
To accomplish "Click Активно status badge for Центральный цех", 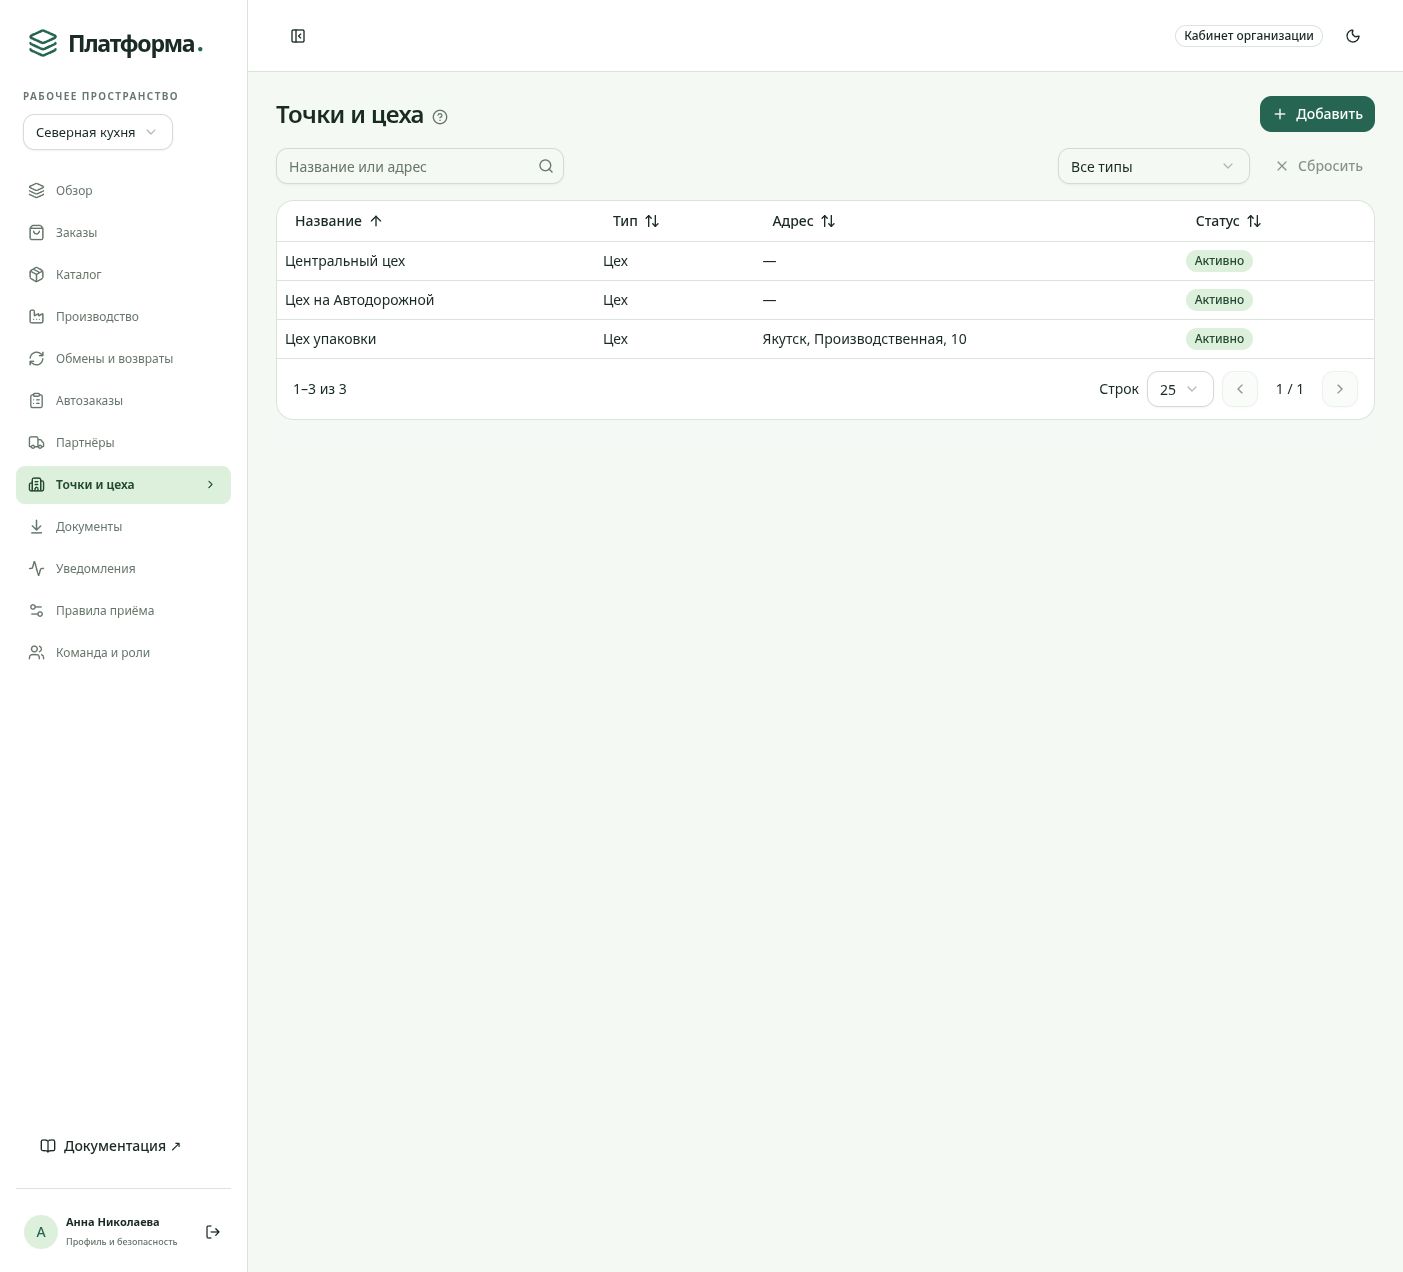I will [x=1219, y=261].
